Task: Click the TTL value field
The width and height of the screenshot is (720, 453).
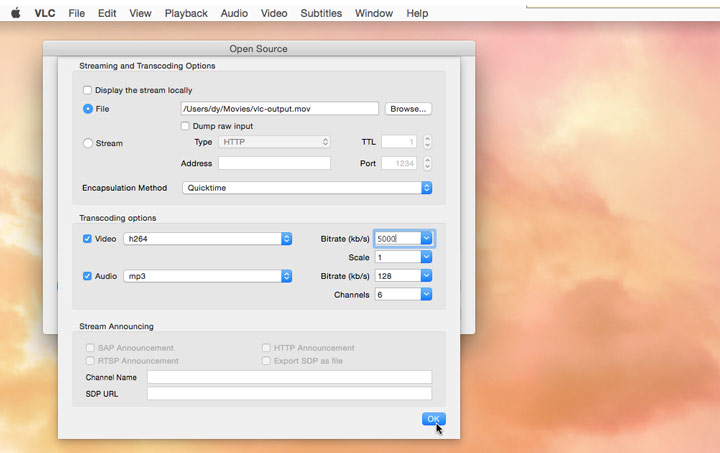Action: [399, 142]
